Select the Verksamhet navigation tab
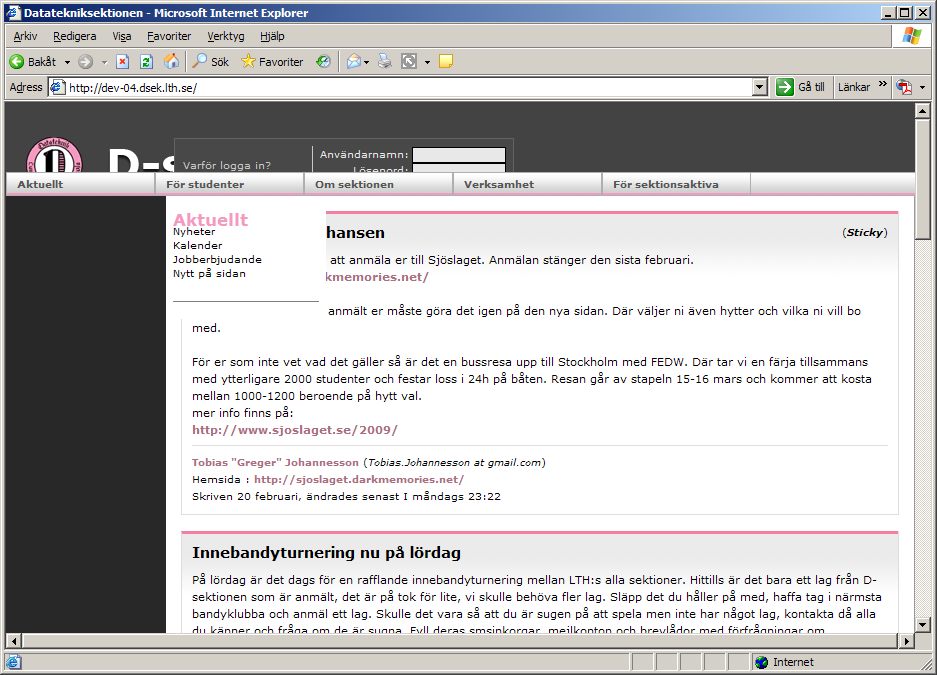 (x=527, y=184)
